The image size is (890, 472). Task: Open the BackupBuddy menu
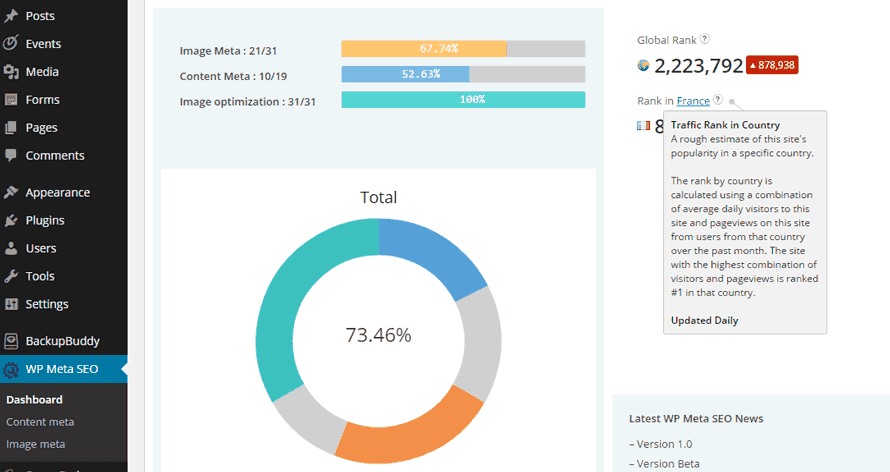pyautogui.click(x=64, y=341)
